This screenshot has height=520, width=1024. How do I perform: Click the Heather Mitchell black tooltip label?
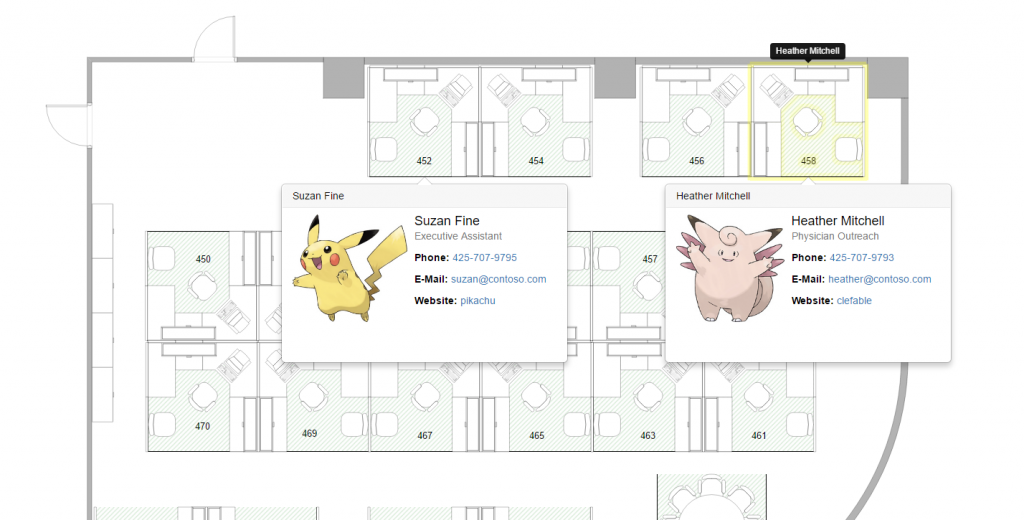pos(808,51)
